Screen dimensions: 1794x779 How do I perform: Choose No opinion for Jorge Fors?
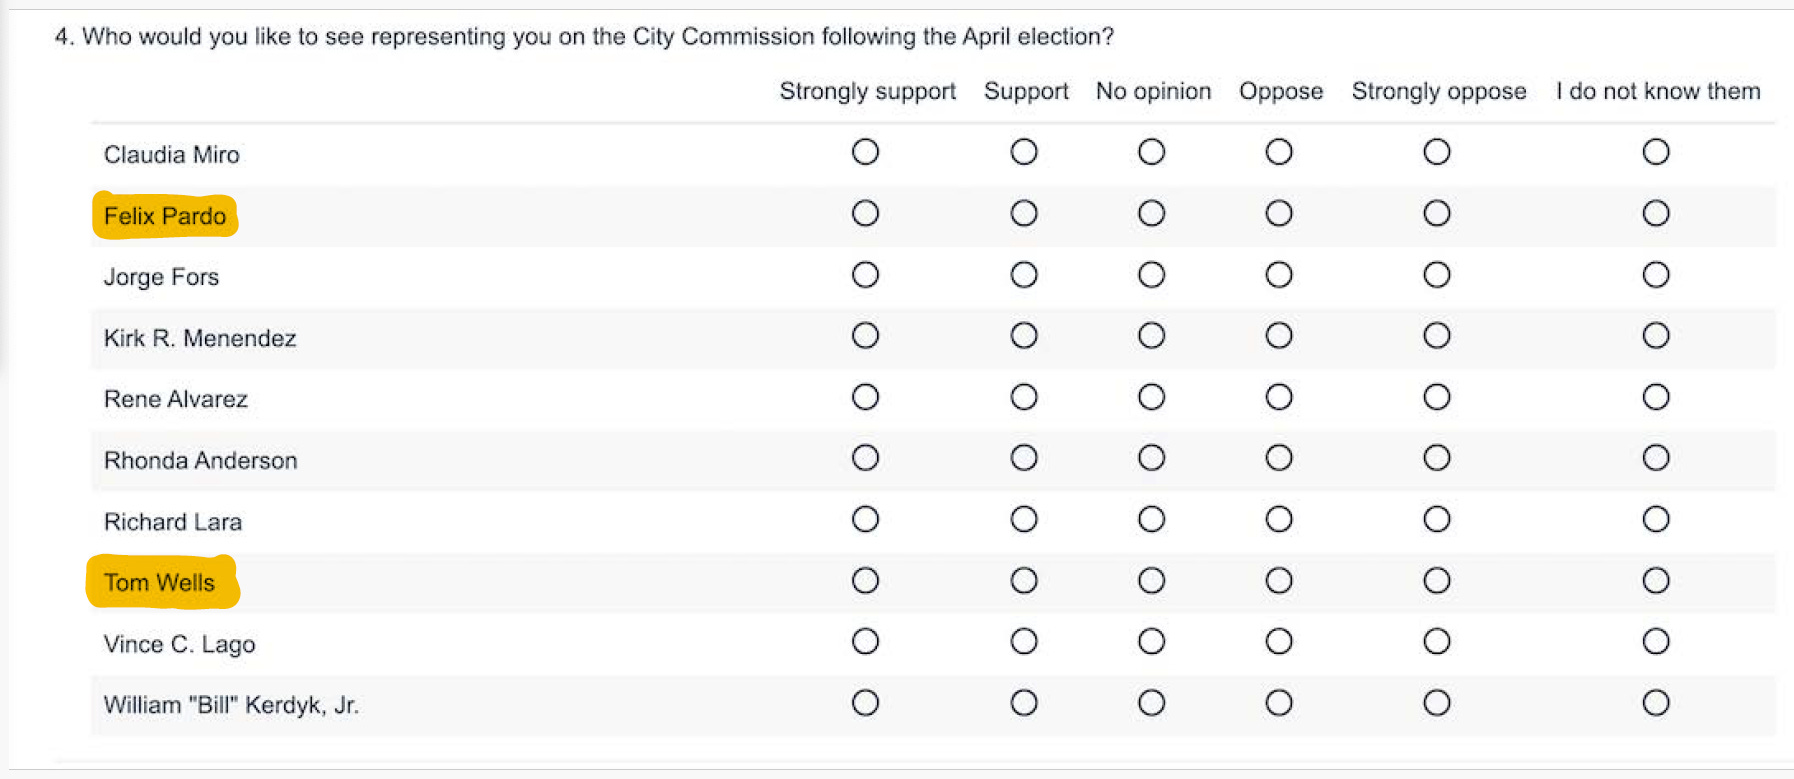1151,275
